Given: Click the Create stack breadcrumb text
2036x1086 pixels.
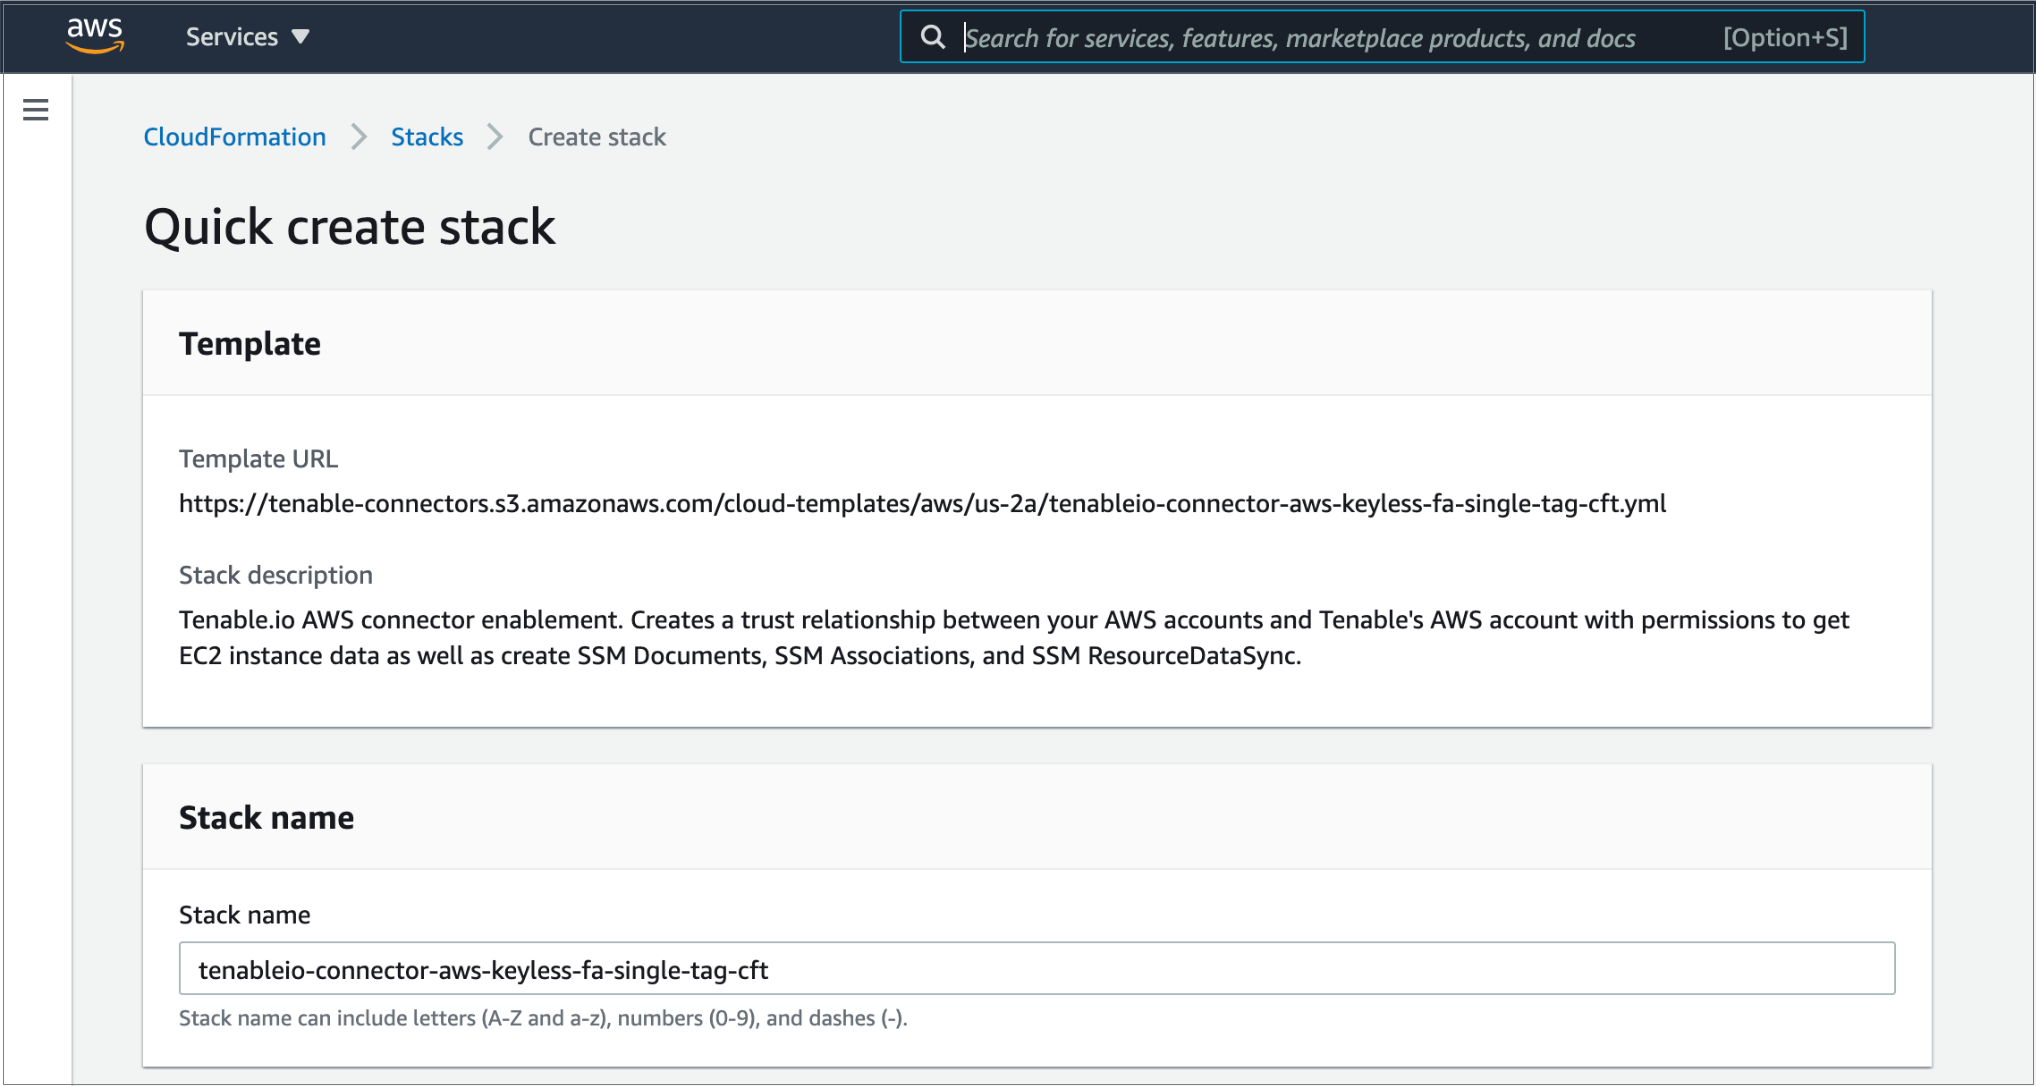Looking at the screenshot, I should [x=597, y=137].
